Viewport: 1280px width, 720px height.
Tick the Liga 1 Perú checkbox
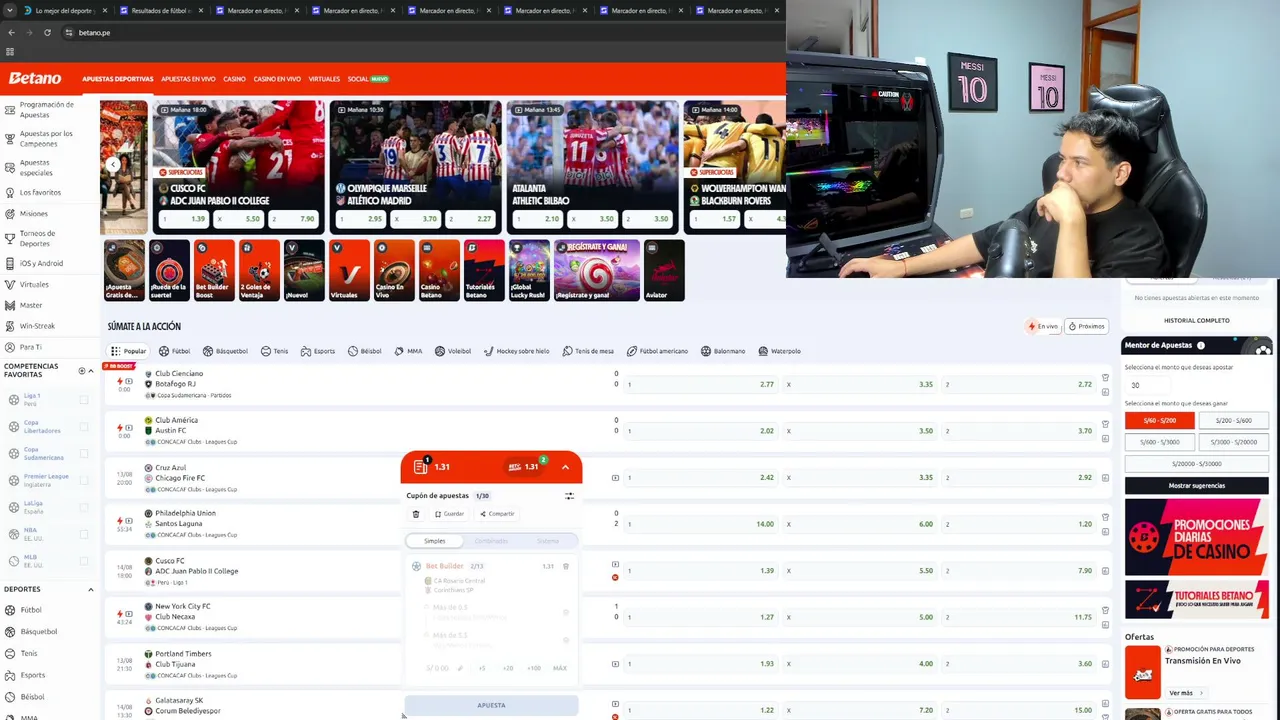83,400
